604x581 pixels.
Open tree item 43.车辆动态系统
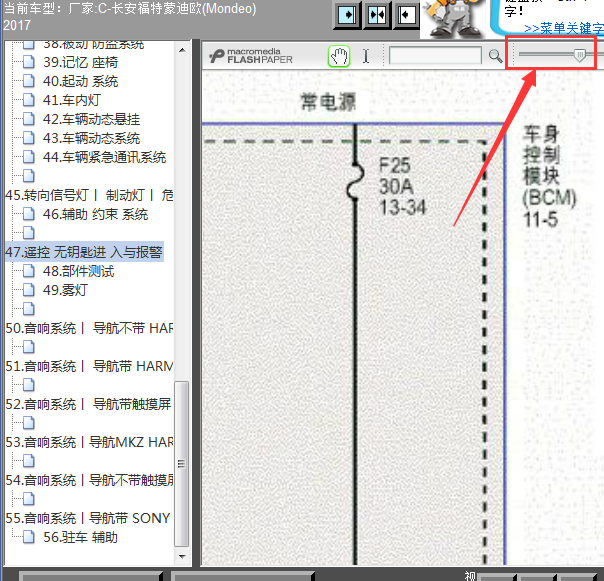tap(91, 138)
